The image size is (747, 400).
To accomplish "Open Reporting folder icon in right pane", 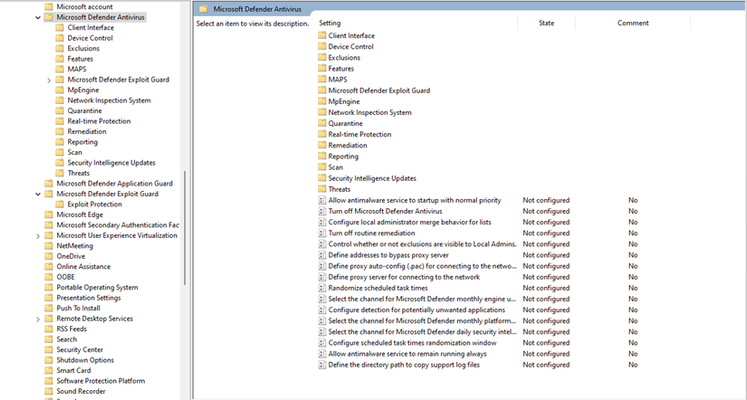I will point(322,156).
